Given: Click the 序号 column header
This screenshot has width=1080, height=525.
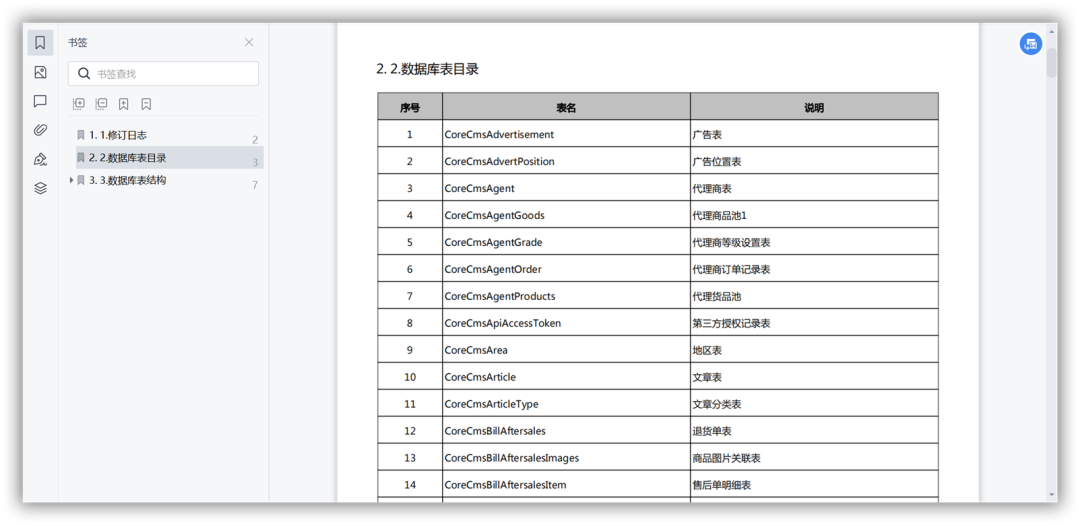Looking at the screenshot, I should click(410, 107).
